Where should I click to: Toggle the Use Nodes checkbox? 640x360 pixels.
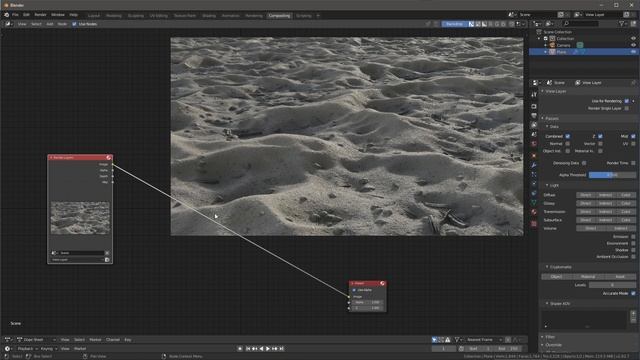(74, 24)
